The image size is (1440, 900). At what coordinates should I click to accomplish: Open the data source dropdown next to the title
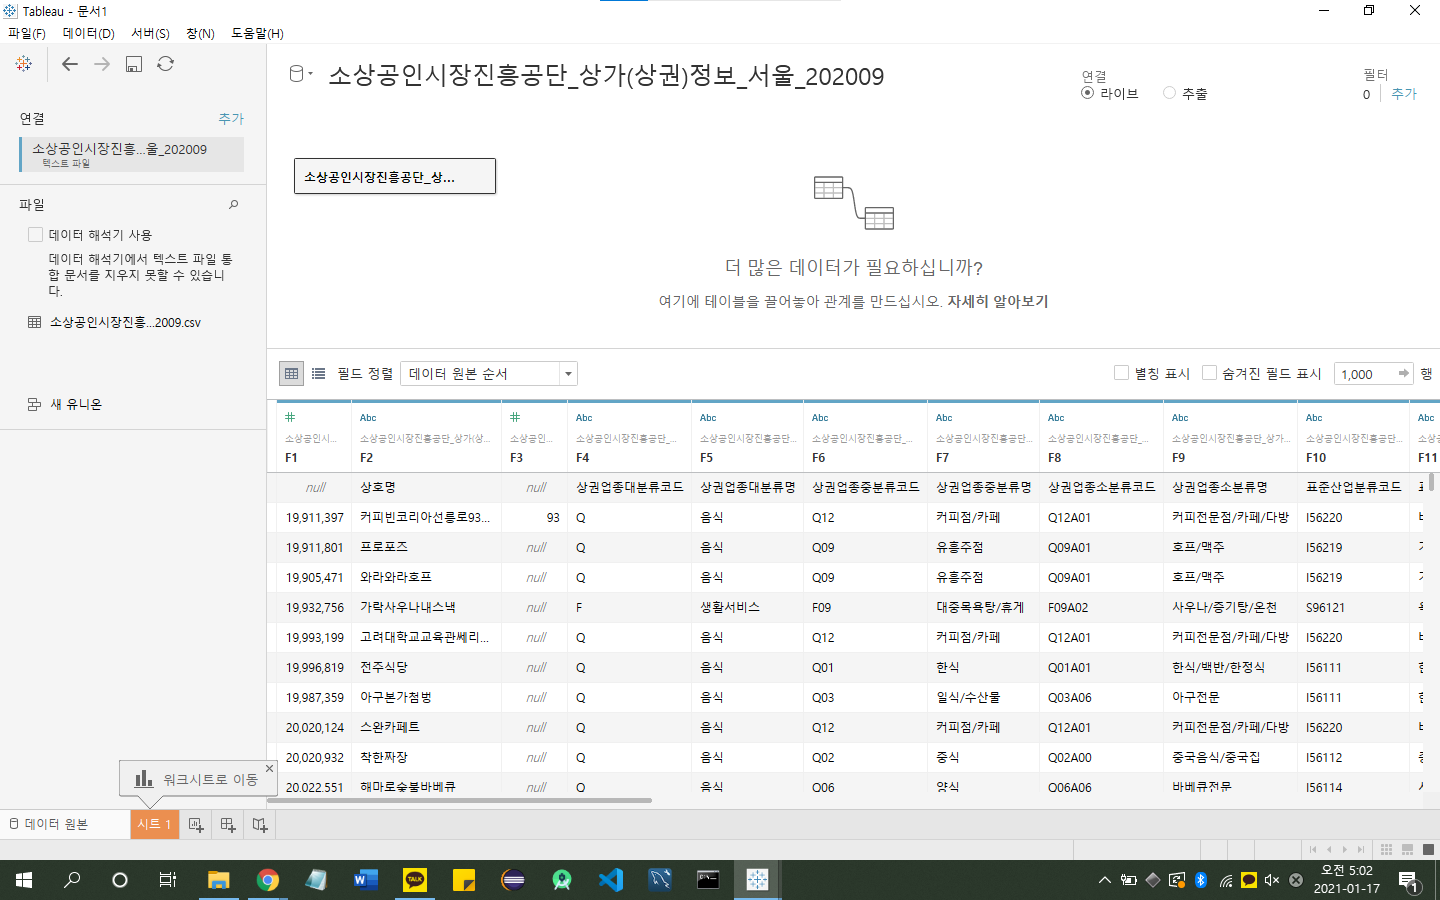301,74
